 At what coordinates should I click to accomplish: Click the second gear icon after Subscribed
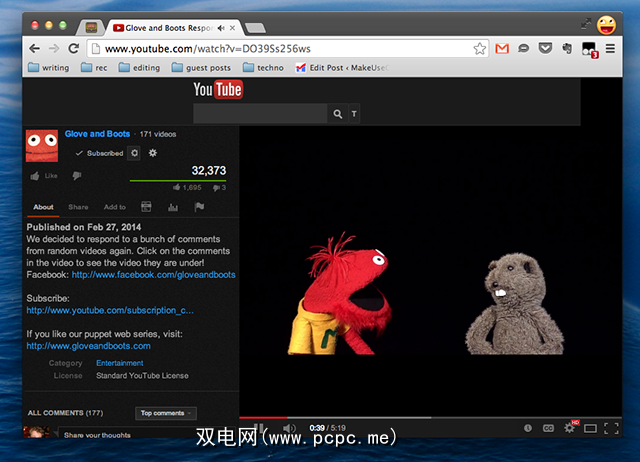[x=153, y=153]
